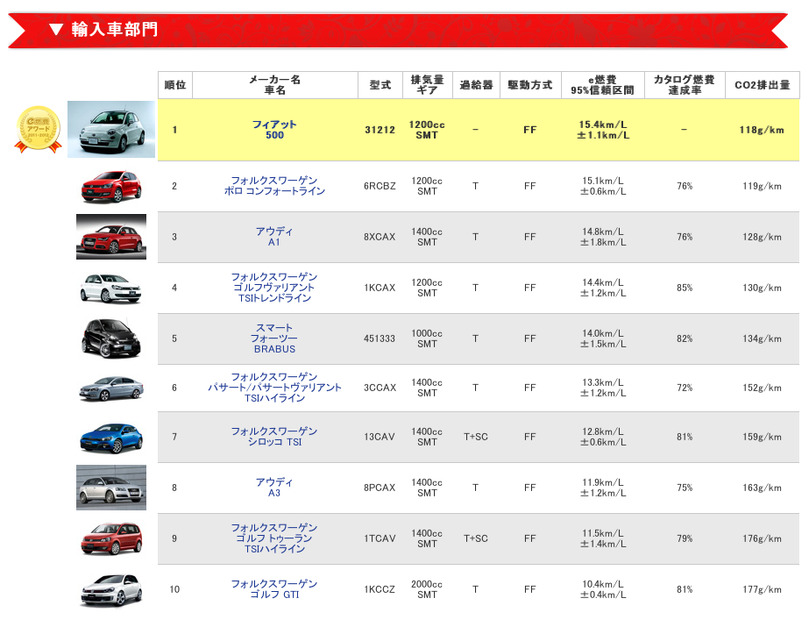Open the フィアット 500 link
The height and width of the screenshot is (620, 809).
274,129
